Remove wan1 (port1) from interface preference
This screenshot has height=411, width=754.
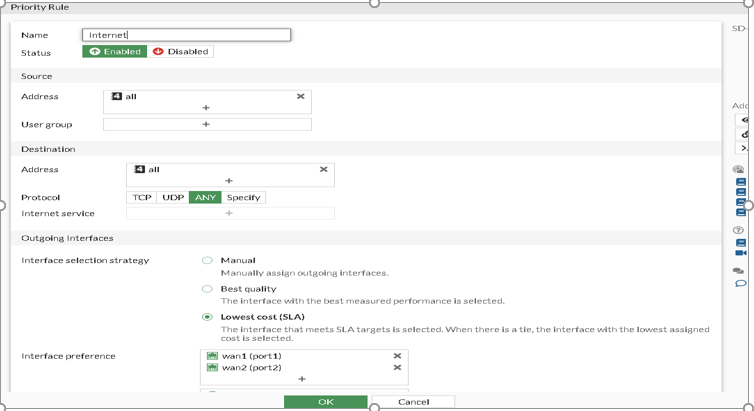[x=397, y=356]
